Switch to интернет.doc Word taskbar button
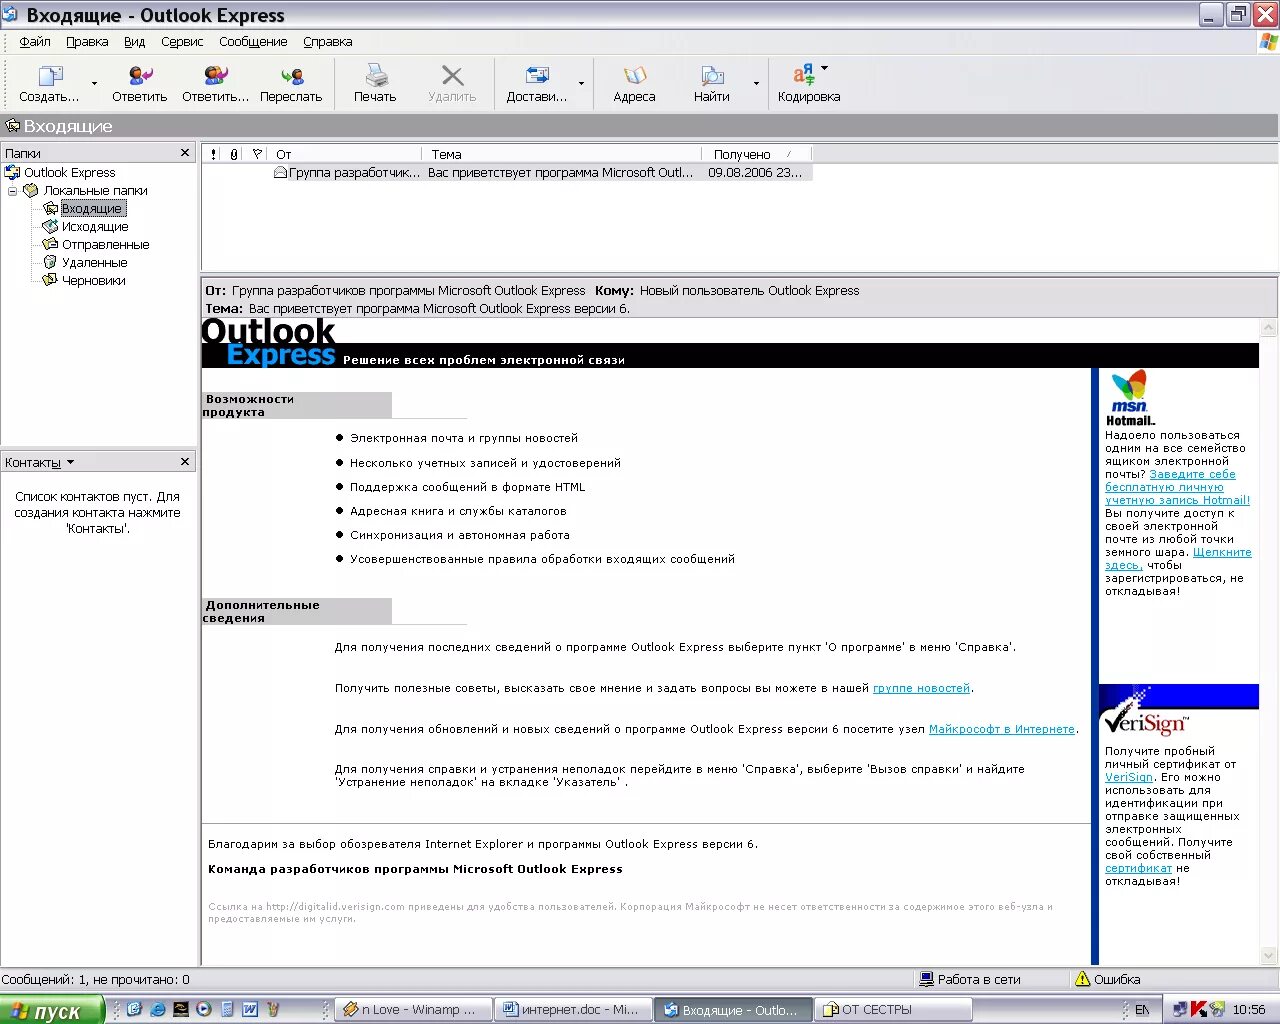The height and width of the screenshot is (1024, 1280). pos(572,1010)
